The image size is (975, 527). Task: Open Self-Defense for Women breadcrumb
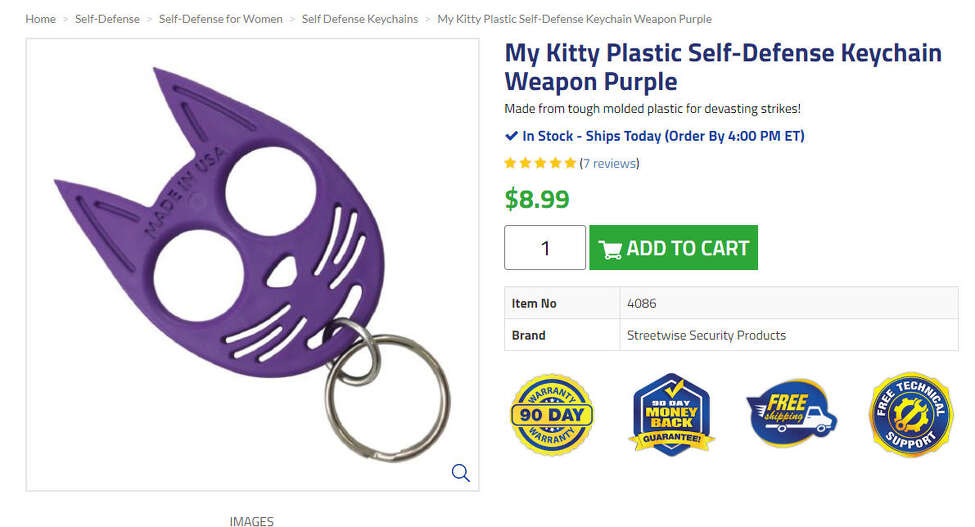coord(220,19)
